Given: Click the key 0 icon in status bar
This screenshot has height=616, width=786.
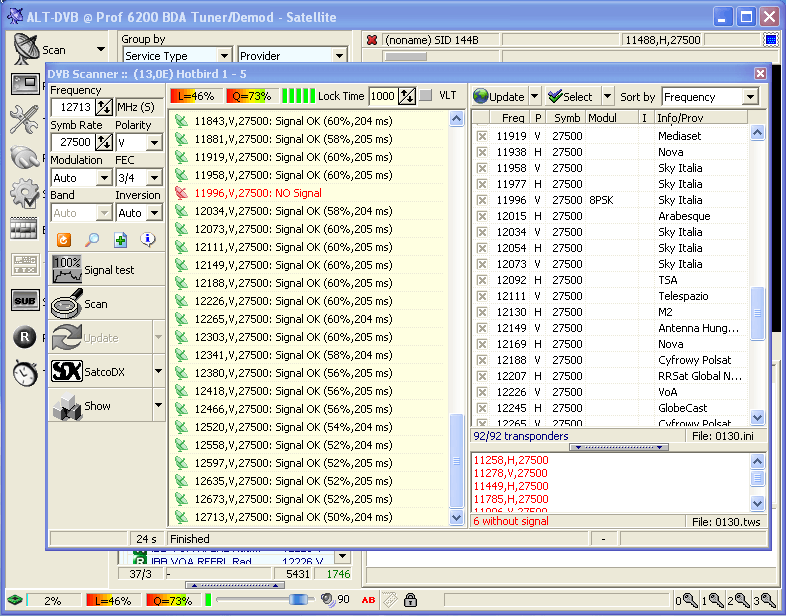Looking at the screenshot, I should point(689,600).
